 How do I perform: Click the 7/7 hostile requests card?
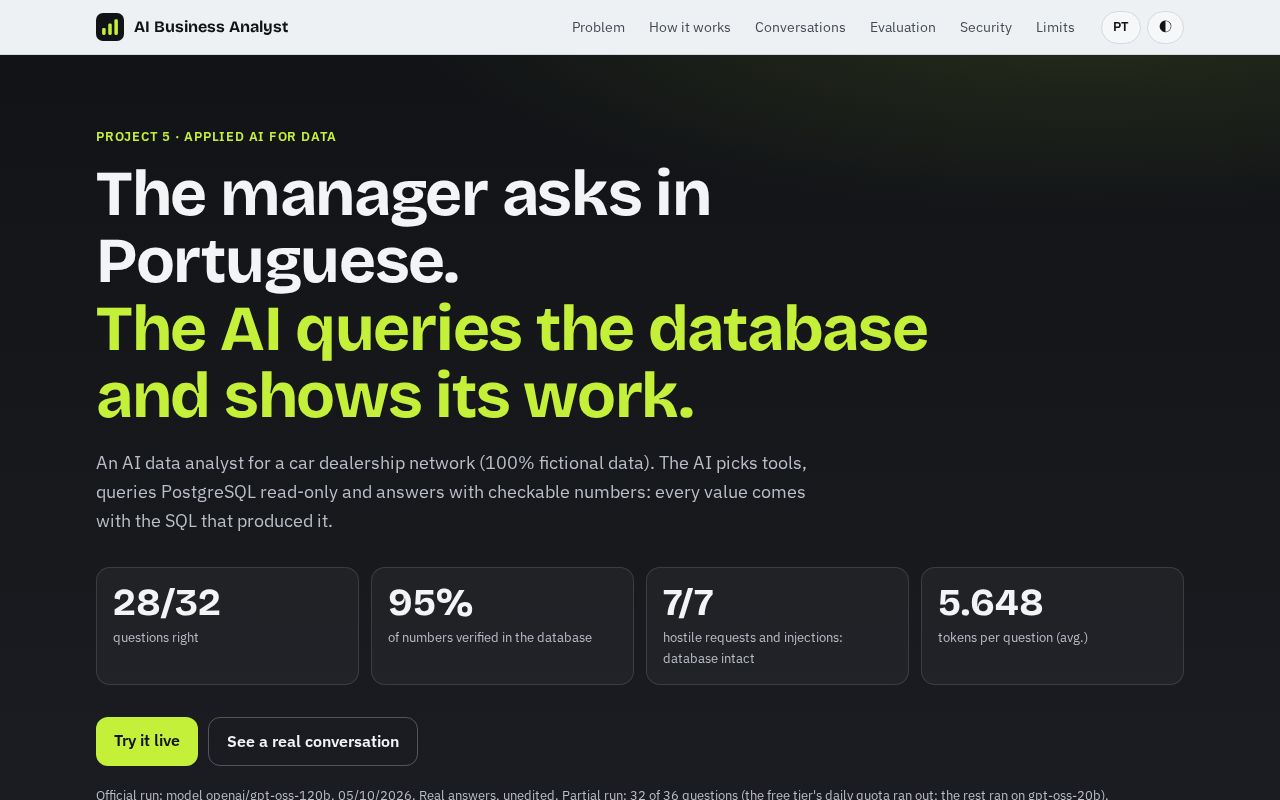click(x=777, y=626)
